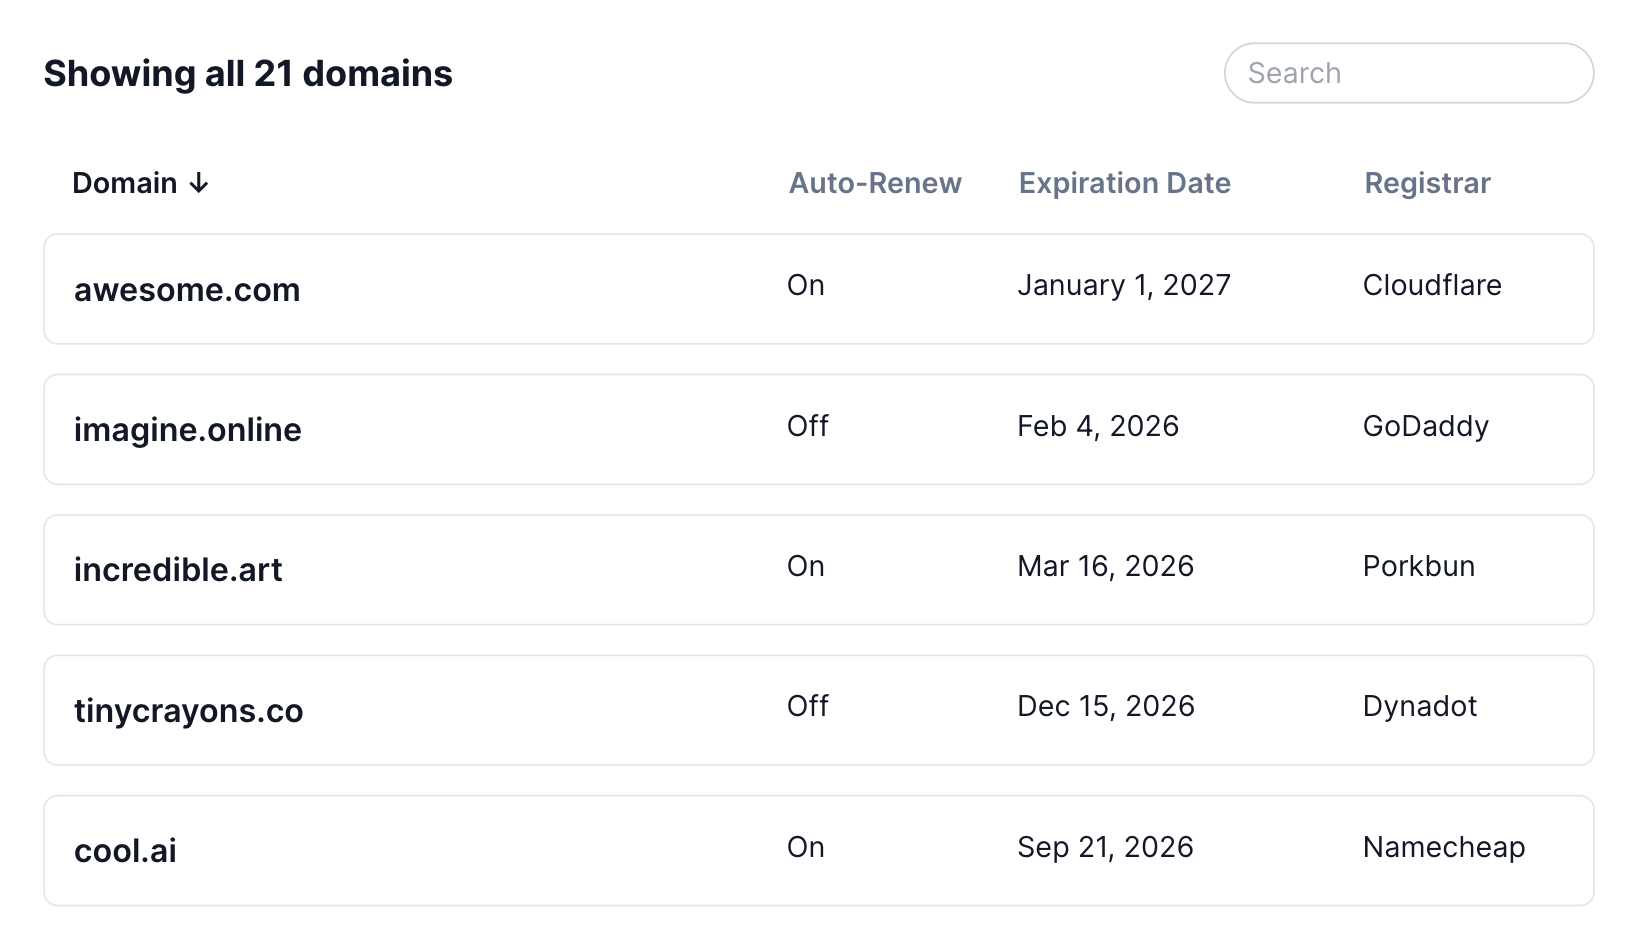Click the Cloudflare registrar entry
The image size is (1644, 950).
click(x=1431, y=286)
